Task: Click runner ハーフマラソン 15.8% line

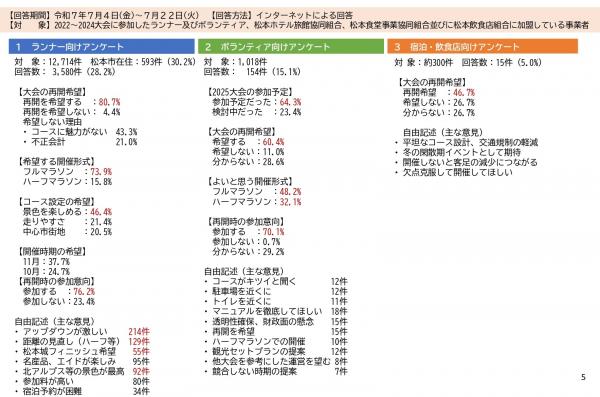Action: point(67,182)
